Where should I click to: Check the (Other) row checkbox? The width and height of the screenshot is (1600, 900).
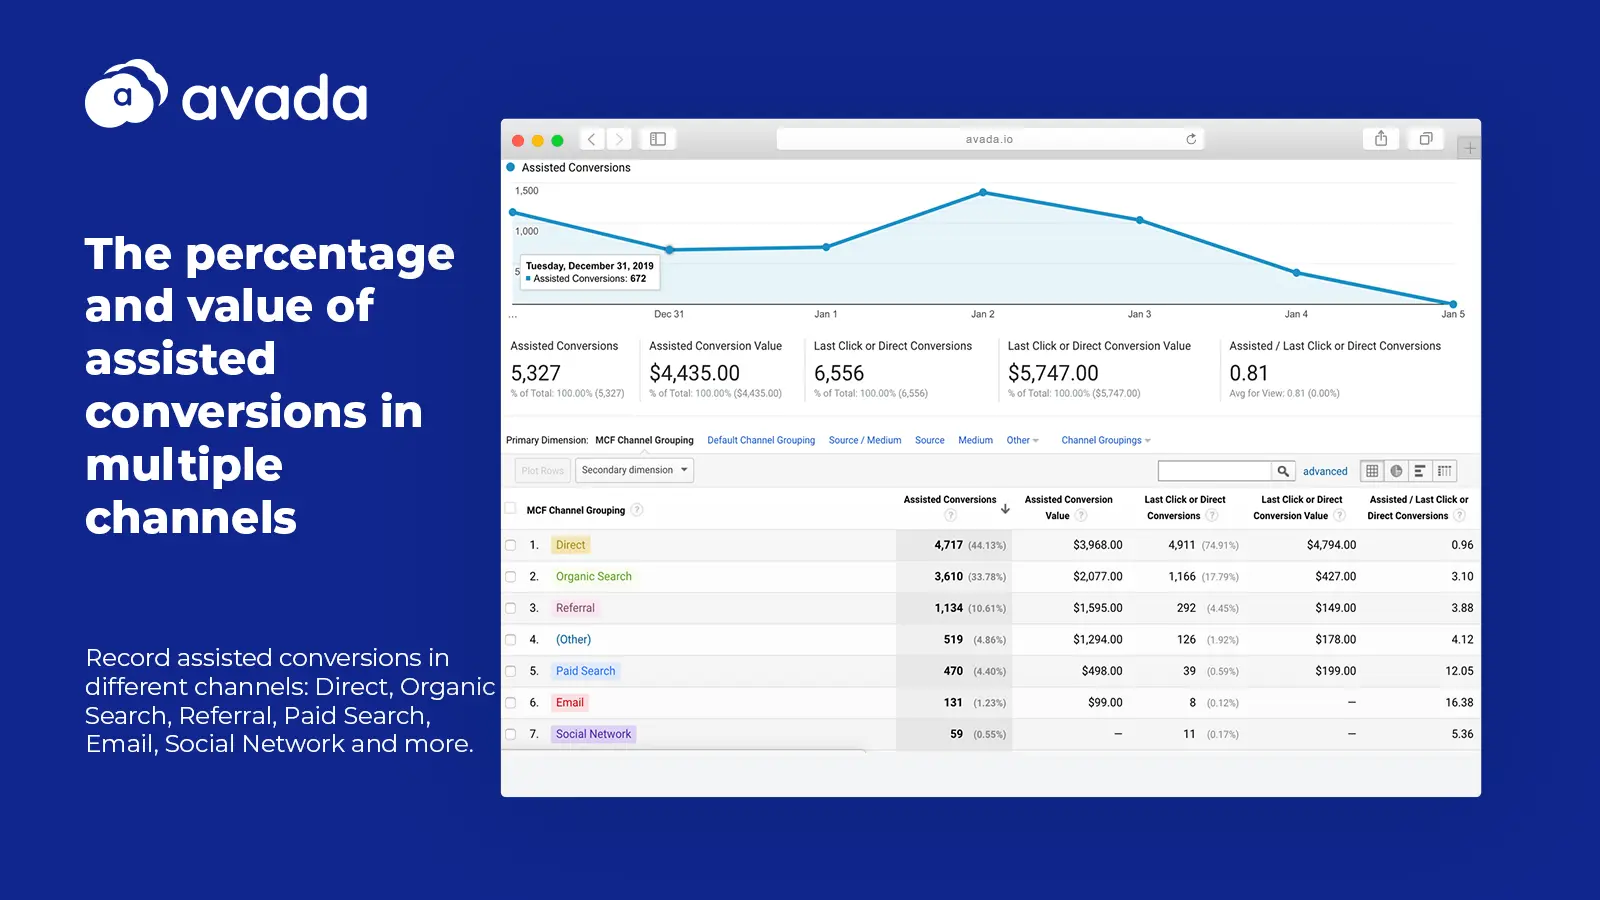511,640
